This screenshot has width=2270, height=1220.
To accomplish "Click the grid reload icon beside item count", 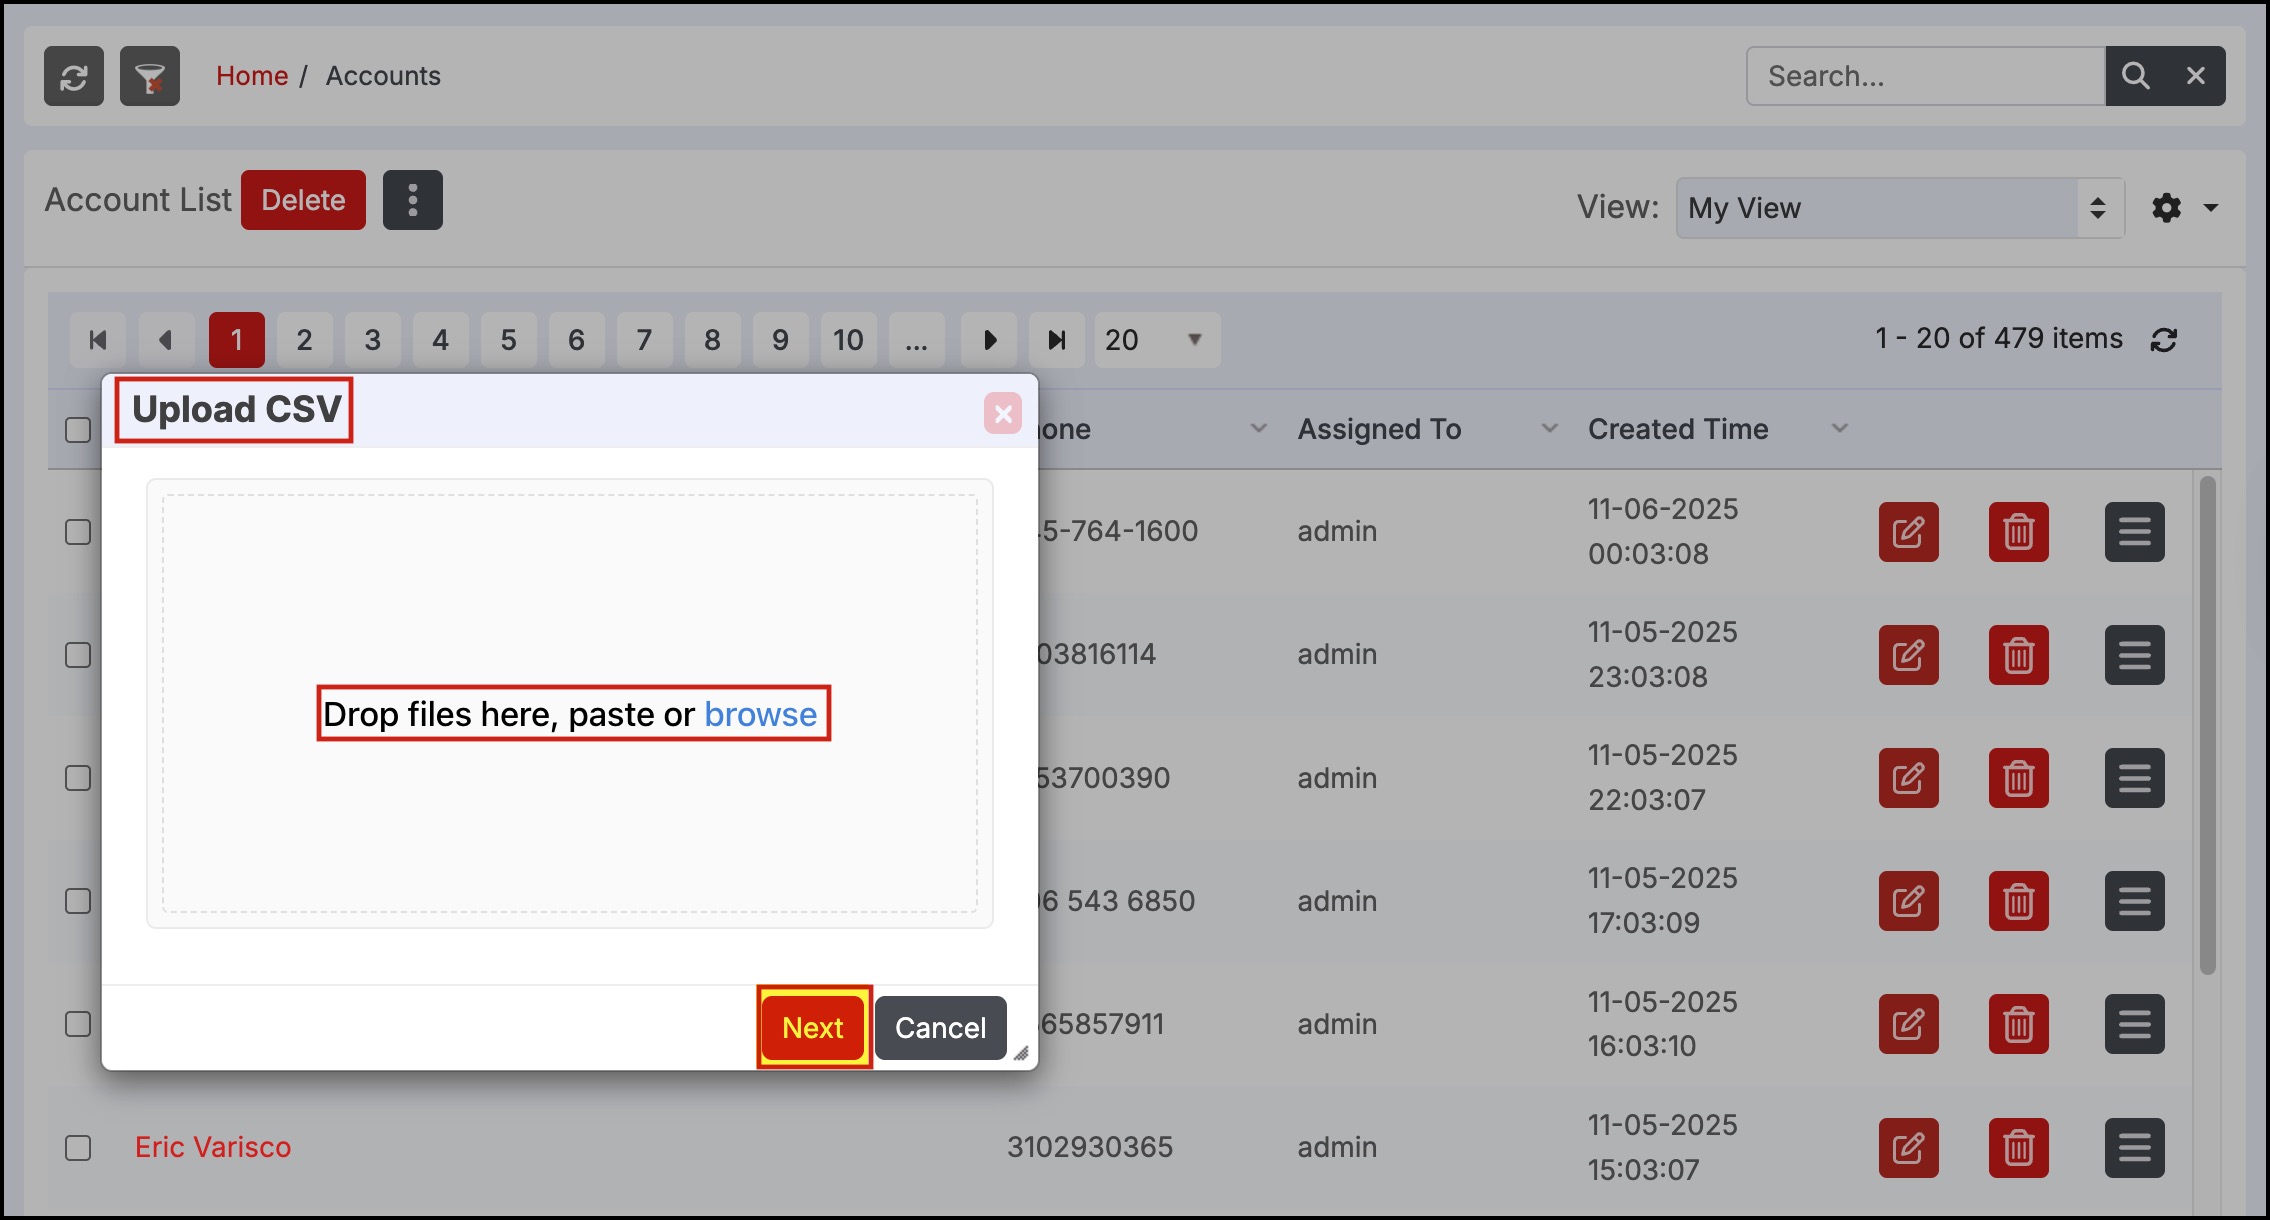I will [2164, 340].
